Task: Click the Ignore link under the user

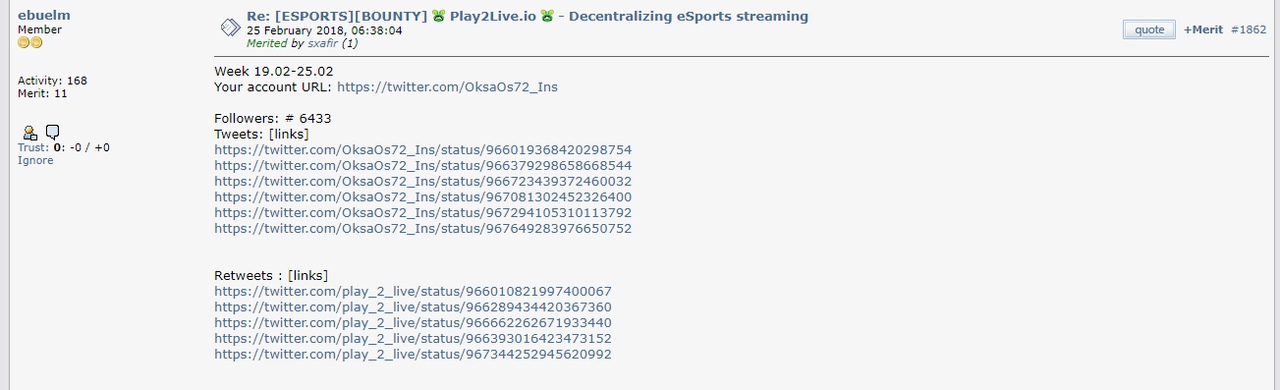Action: pyautogui.click(x=36, y=160)
